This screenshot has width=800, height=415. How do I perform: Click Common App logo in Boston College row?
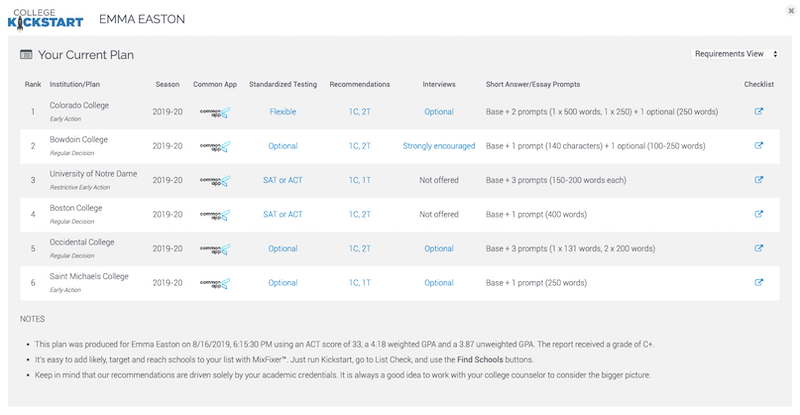[215, 215]
